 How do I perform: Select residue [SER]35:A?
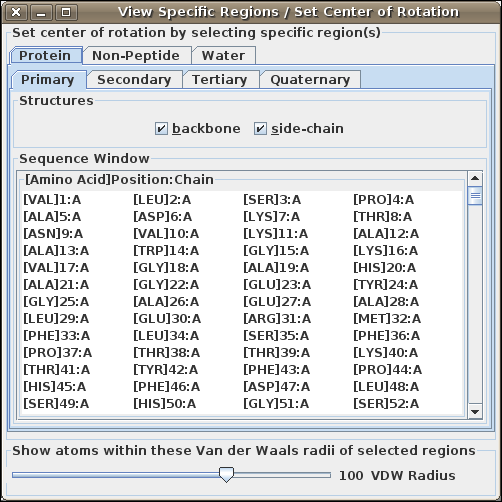click(x=276, y=336)
